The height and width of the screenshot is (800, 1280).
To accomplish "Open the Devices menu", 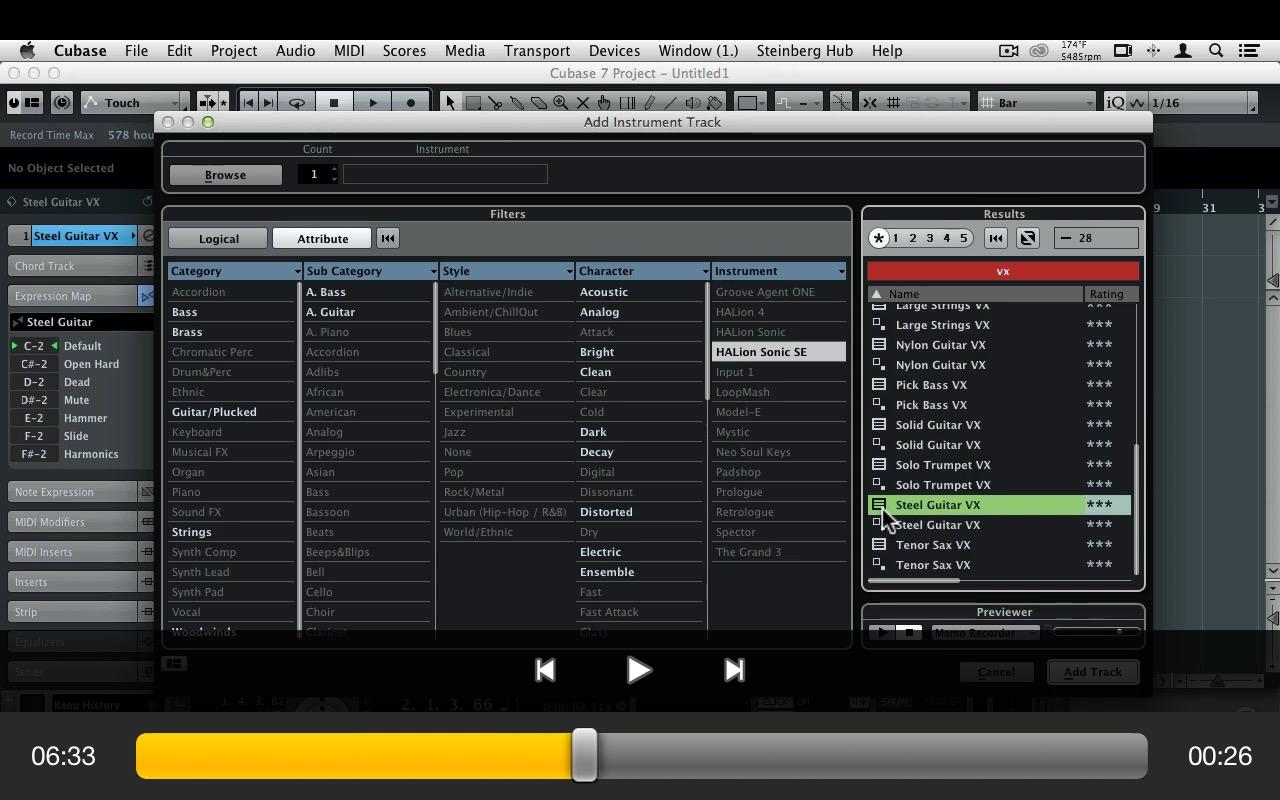I will (614, 50).
